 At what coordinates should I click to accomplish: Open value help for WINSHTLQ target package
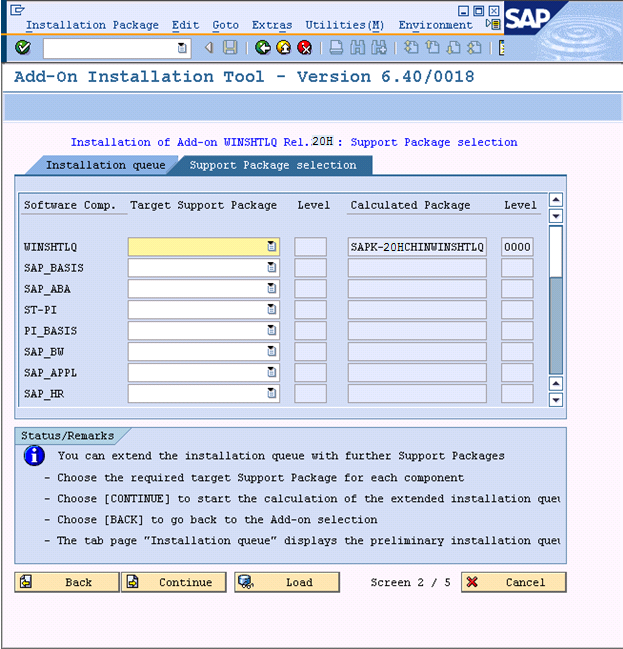[272, 247]
